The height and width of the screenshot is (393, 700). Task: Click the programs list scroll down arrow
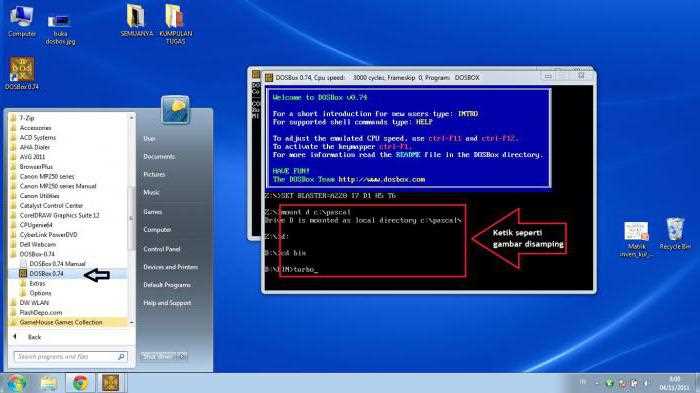pyautogui.click(x=131, y=322)
